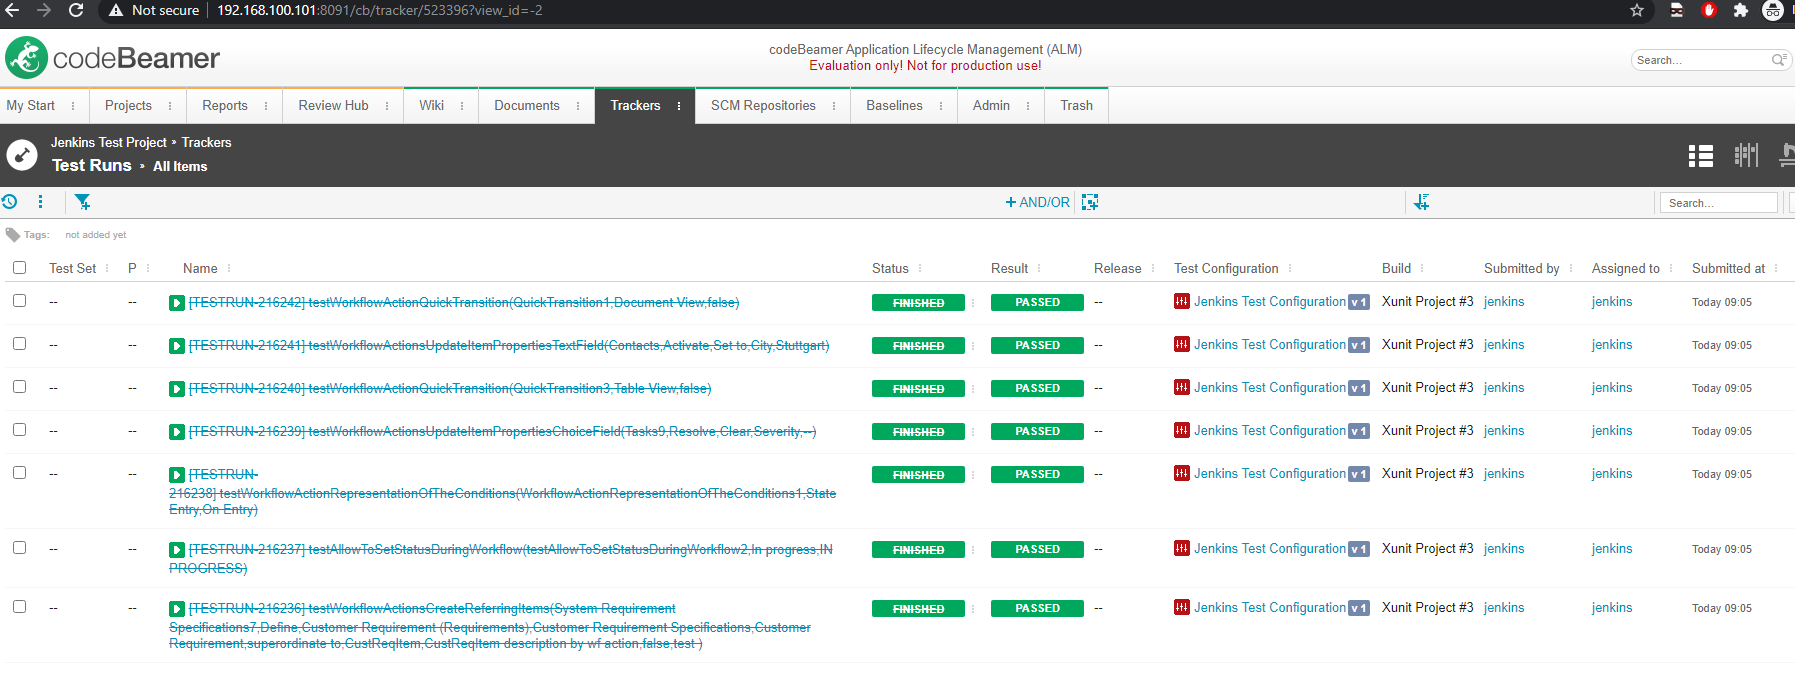Viewport: 1795px width, 673px height.
Task: Open Jenkins Test Configuration link in TESTRUN-216241 row
Action: pos(1270,344)
